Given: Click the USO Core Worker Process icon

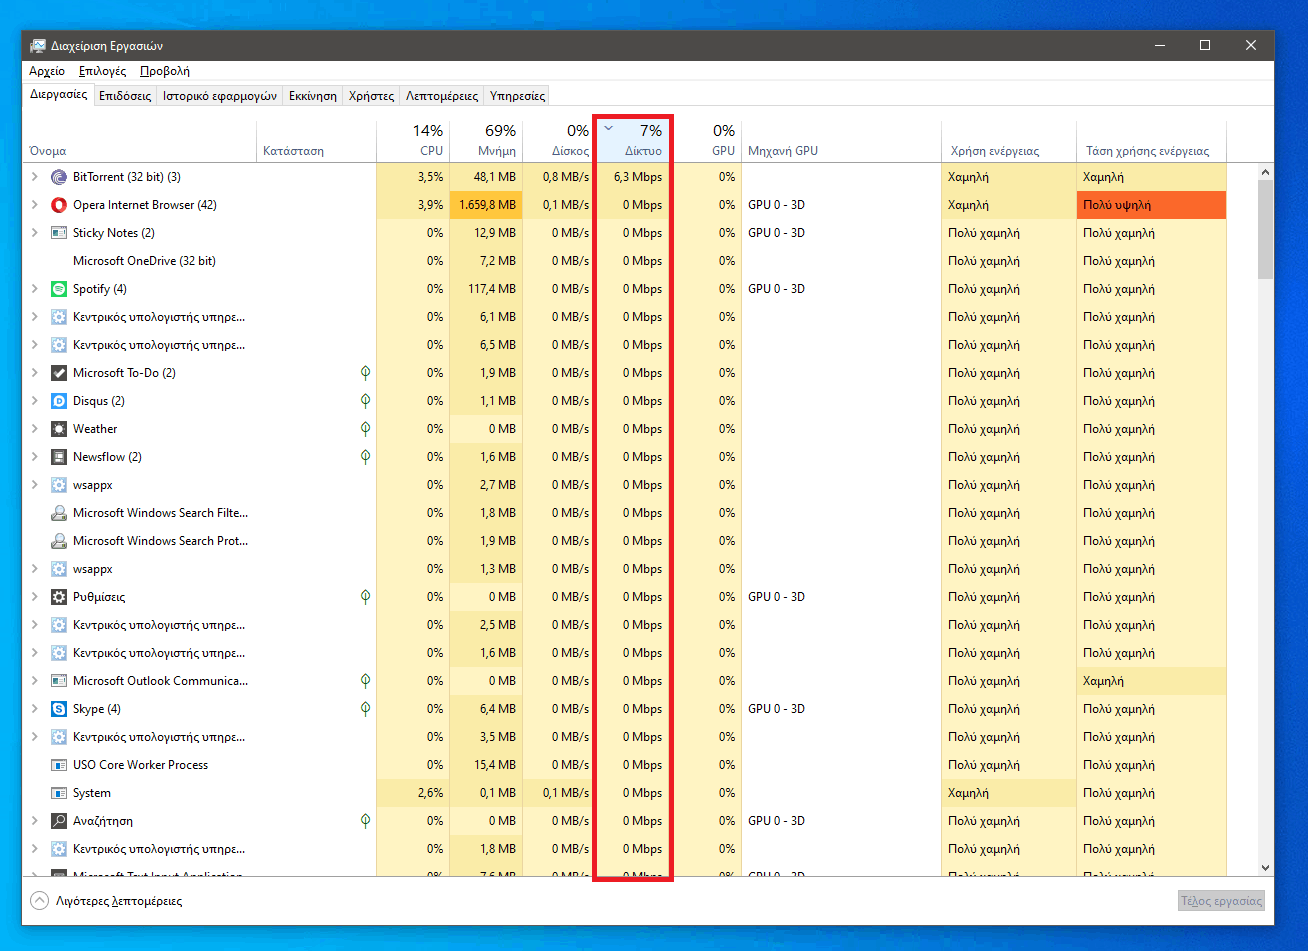Looking at the screenshot, I should [x=58, y=765].
